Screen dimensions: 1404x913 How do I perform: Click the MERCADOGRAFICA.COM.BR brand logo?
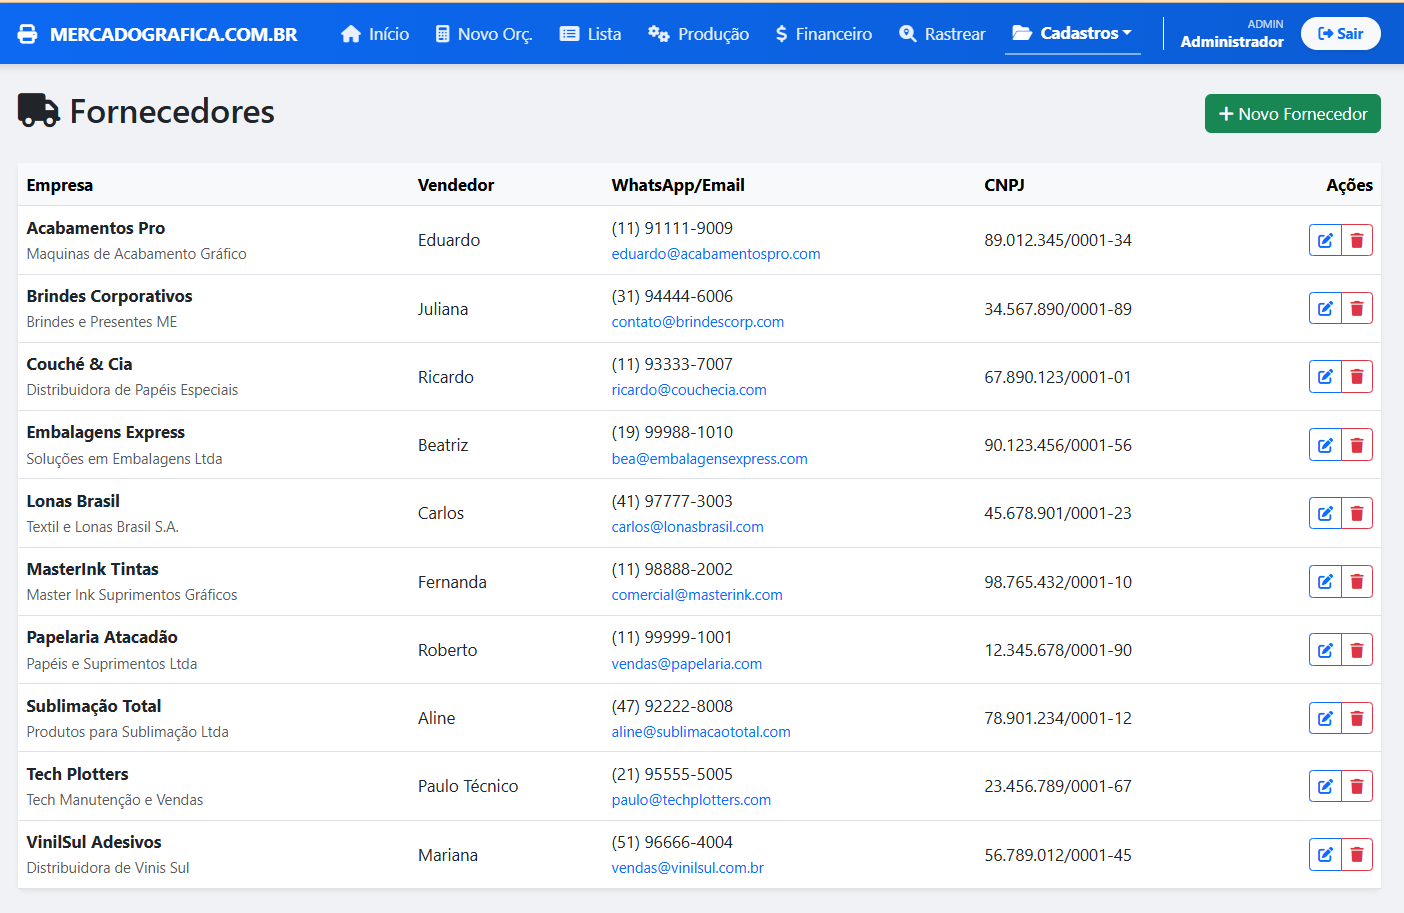coord(158,34)
